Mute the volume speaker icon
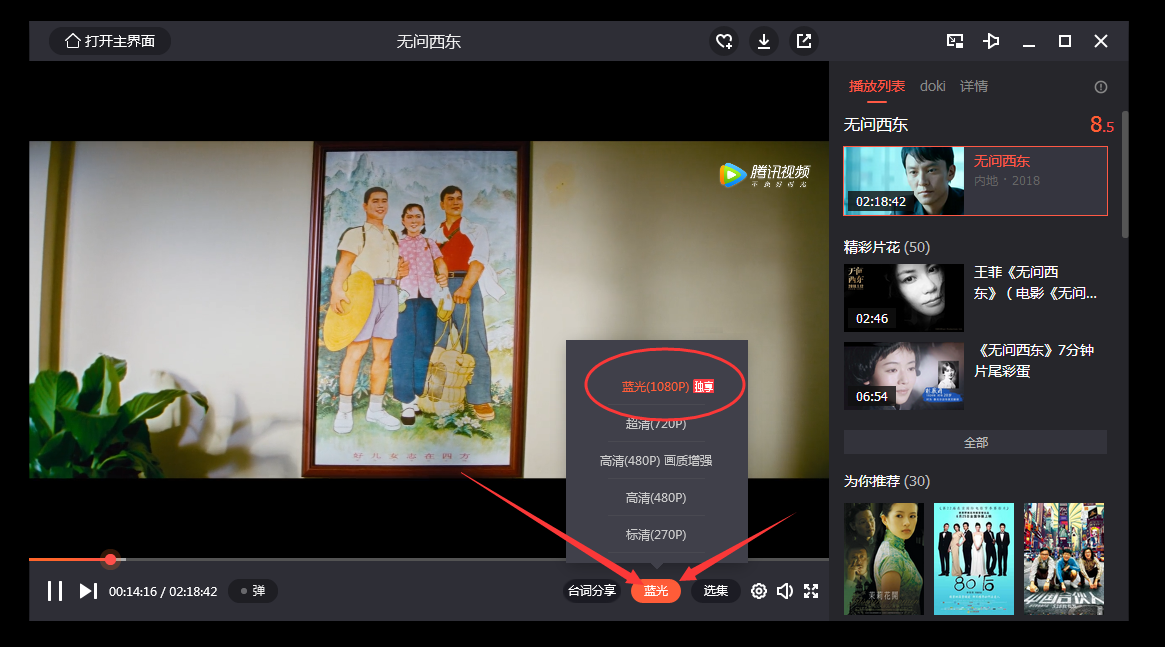Viewport: 1165px width, 647px height. point(785,591)
